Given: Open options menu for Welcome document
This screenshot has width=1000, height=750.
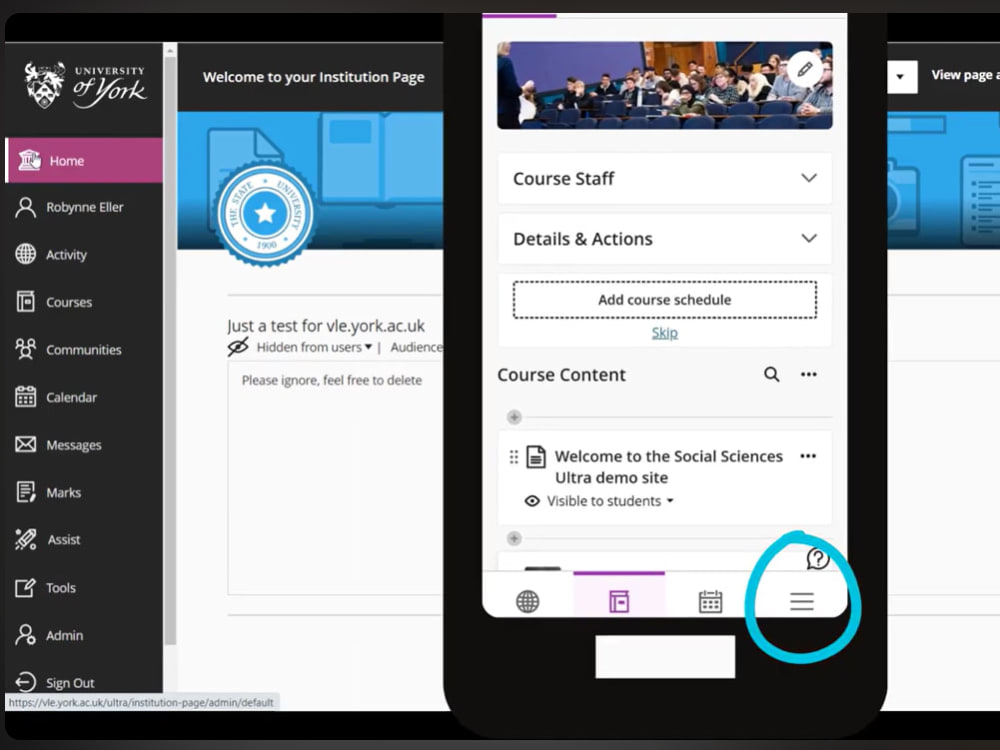Looking at the screenshot, I should pos(808,456).
